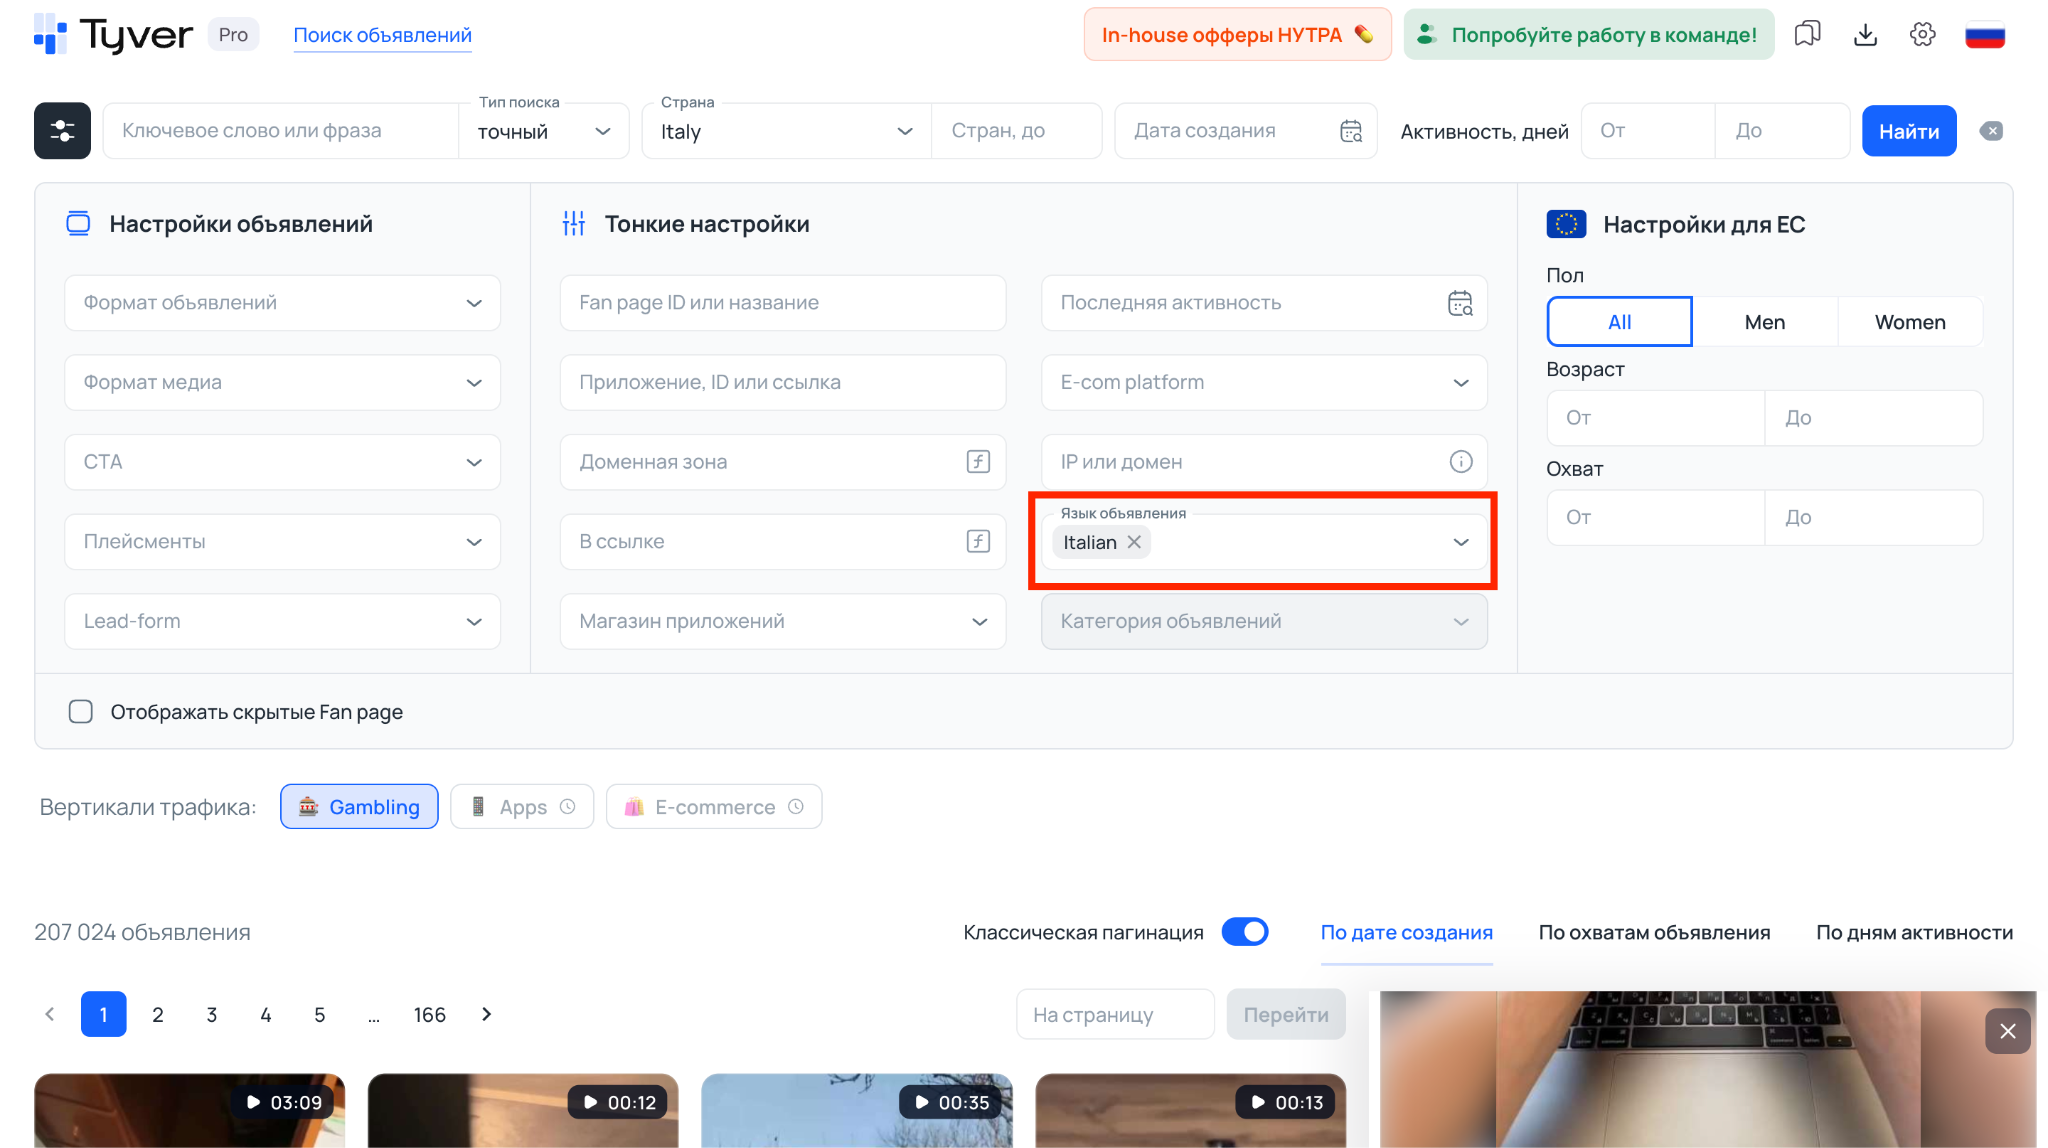Click the Russian flag language icon
The image size is (2048, 1148).
click(1984, 35)
